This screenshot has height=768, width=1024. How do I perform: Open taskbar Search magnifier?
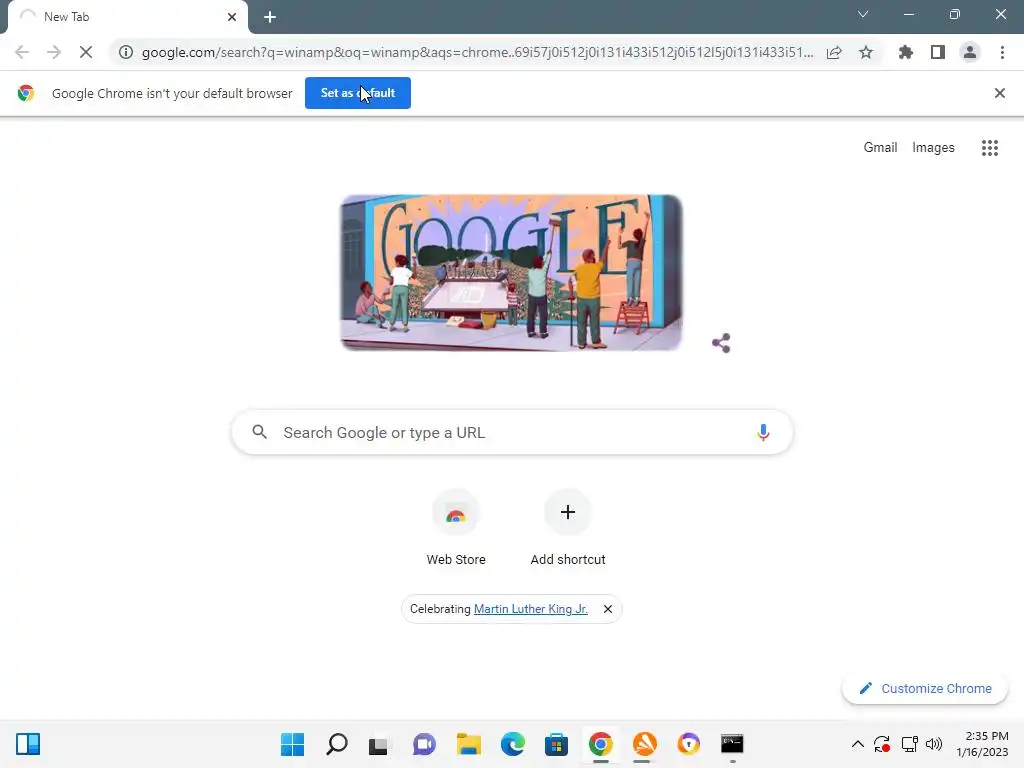[336, 744]
